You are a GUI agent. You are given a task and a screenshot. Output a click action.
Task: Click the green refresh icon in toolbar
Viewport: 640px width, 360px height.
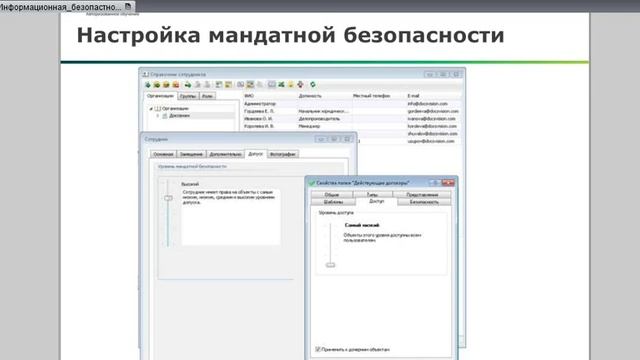point(313,84)
